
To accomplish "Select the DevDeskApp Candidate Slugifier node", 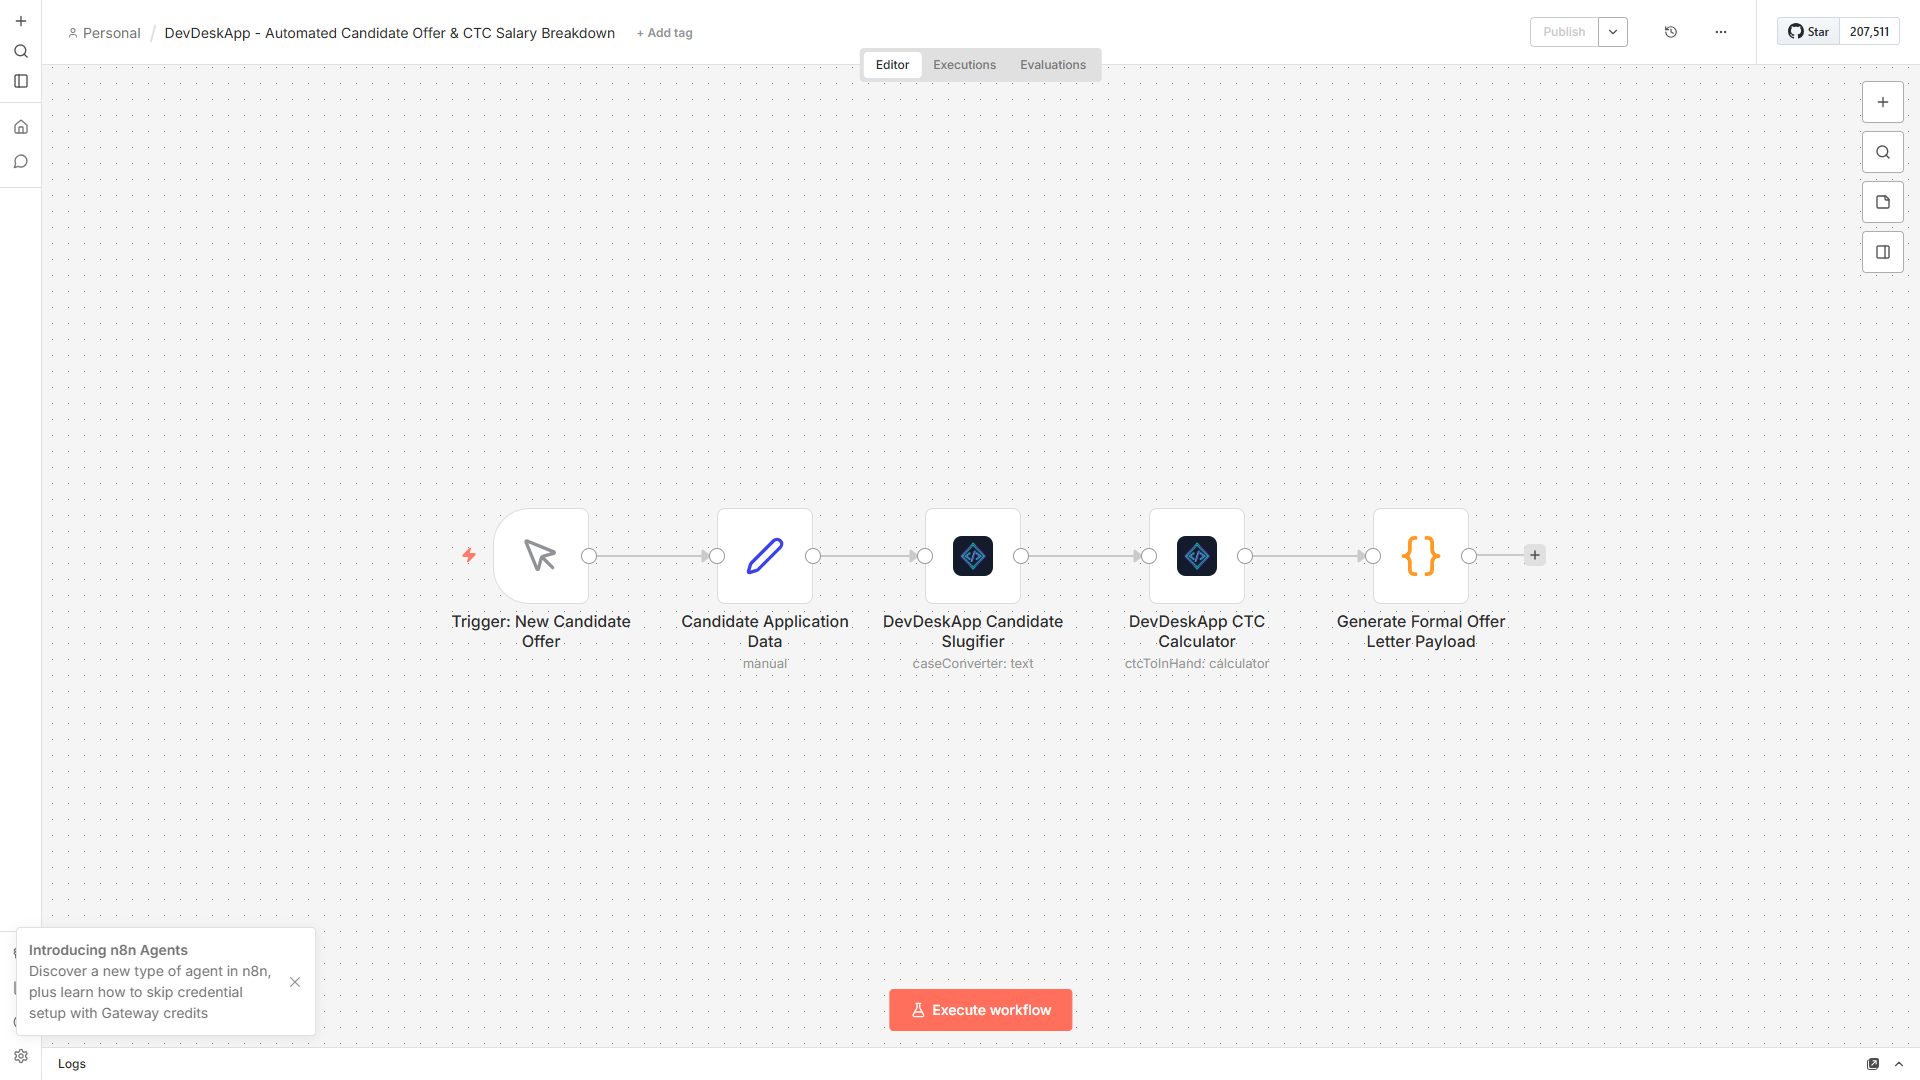I will [973, 556].
